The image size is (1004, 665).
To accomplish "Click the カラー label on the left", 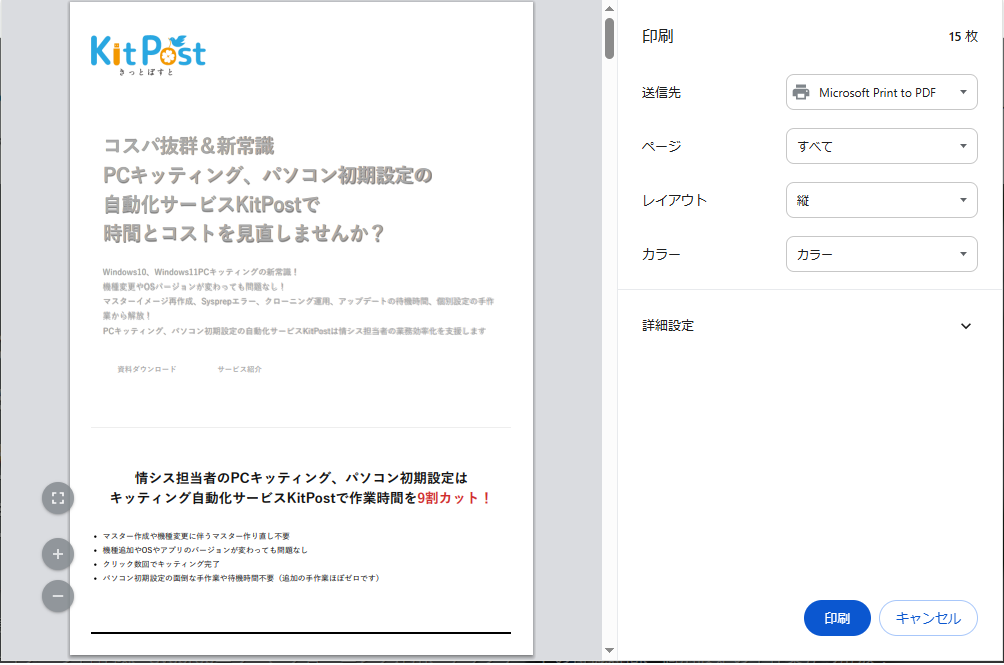I will 661,254.
